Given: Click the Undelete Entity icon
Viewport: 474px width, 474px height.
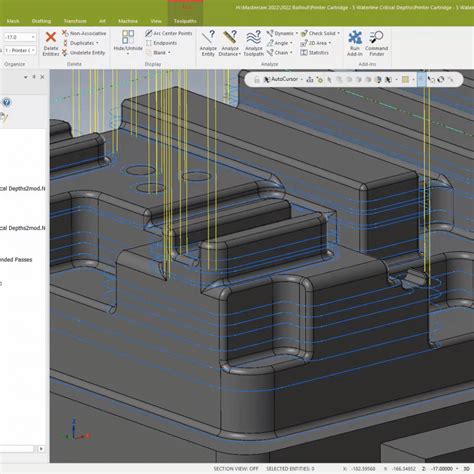Looking at the screenshot, I should click(x=65, y=53).
